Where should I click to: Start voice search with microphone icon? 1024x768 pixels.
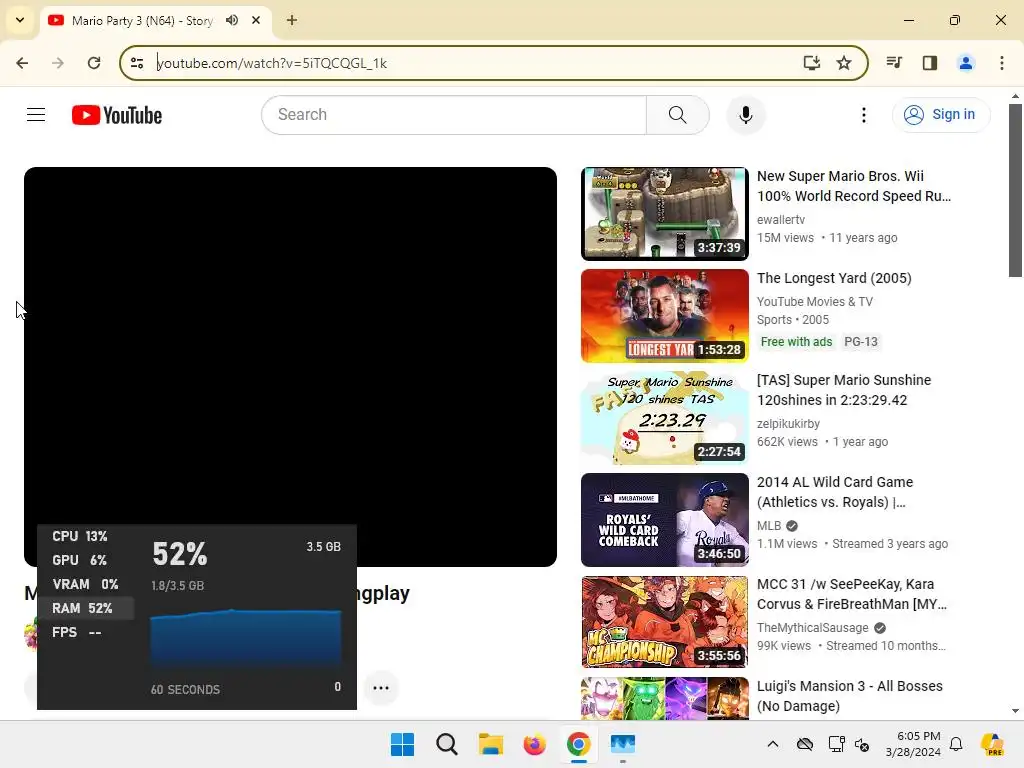click(x=745, y=115)
